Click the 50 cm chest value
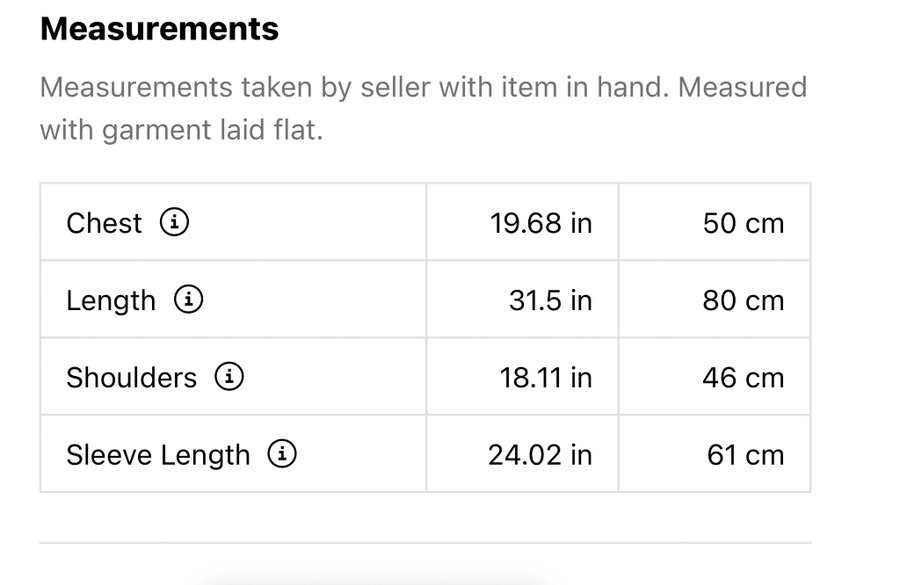Image resolution: width=900 pixels, height=585 pixels. click(743, 223)
